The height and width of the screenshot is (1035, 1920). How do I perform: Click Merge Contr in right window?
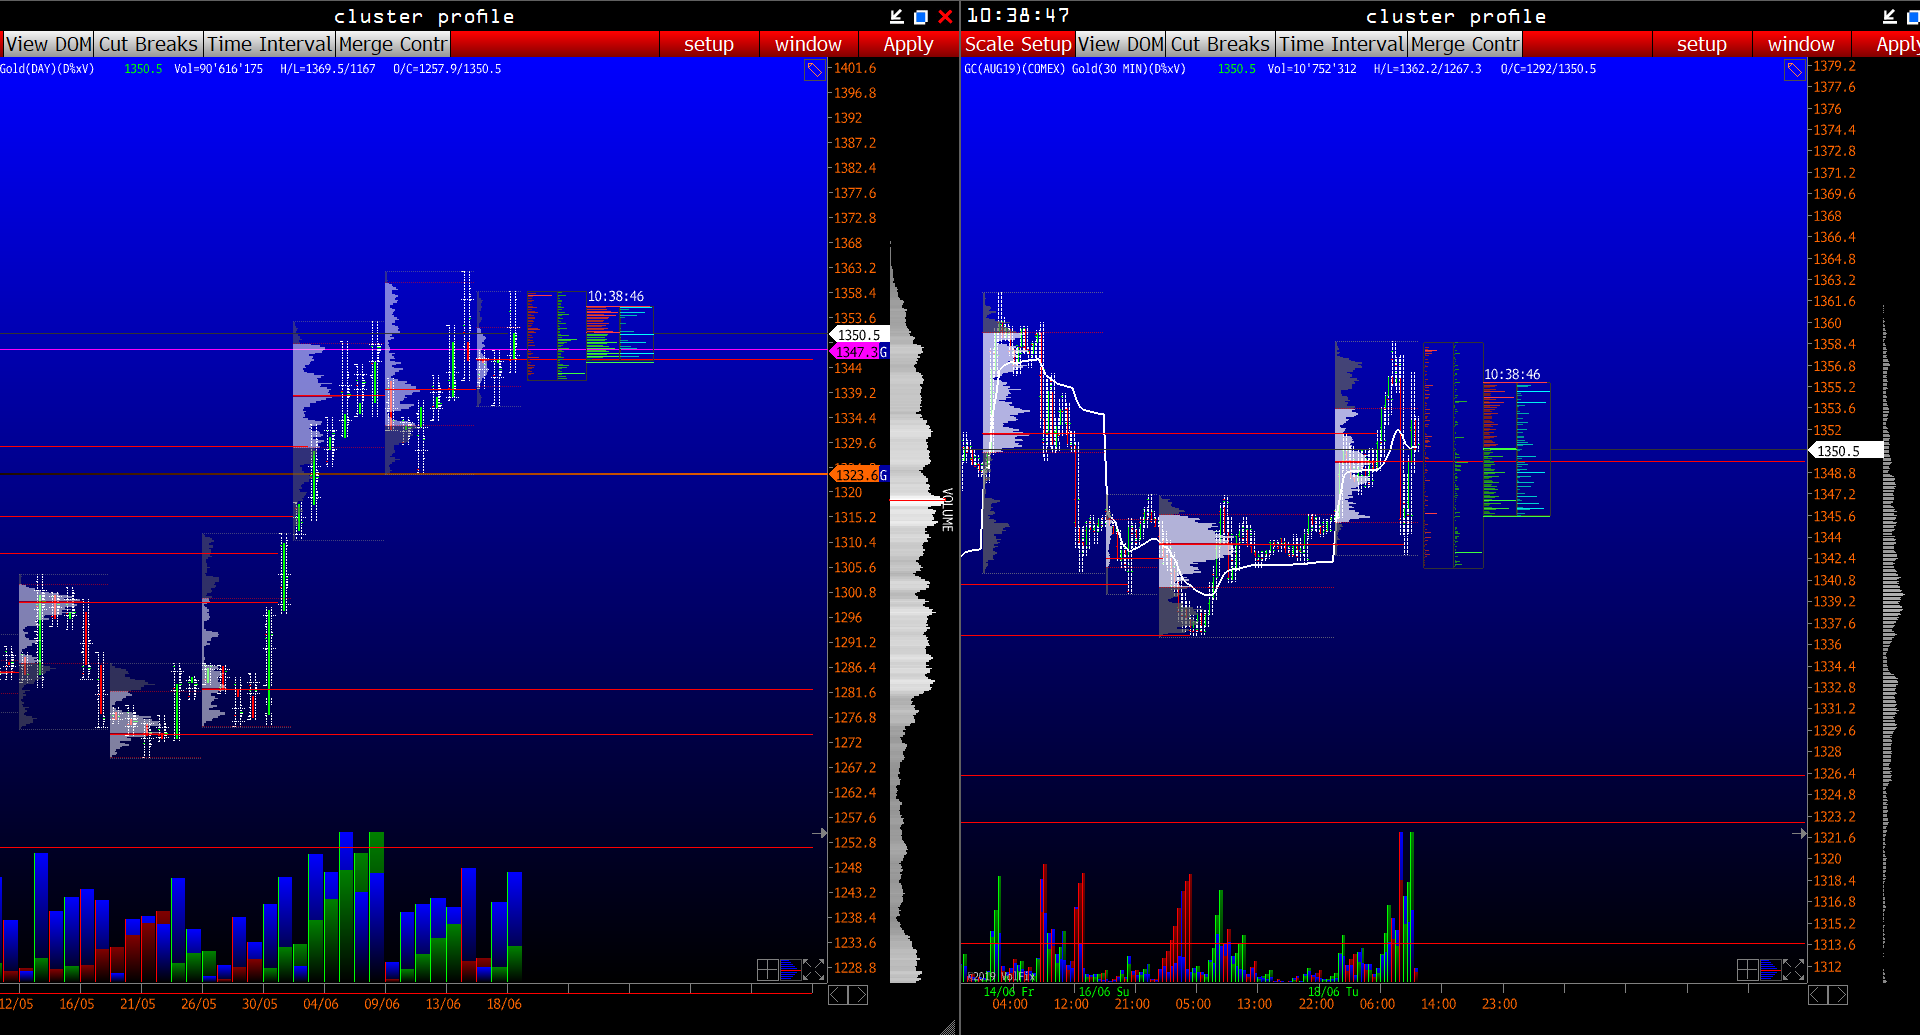tap(1465, 44)
